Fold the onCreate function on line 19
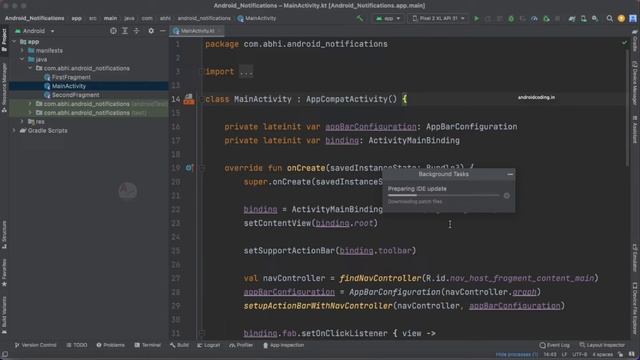Viewport: 640px width, 360px height. (202, 168)
